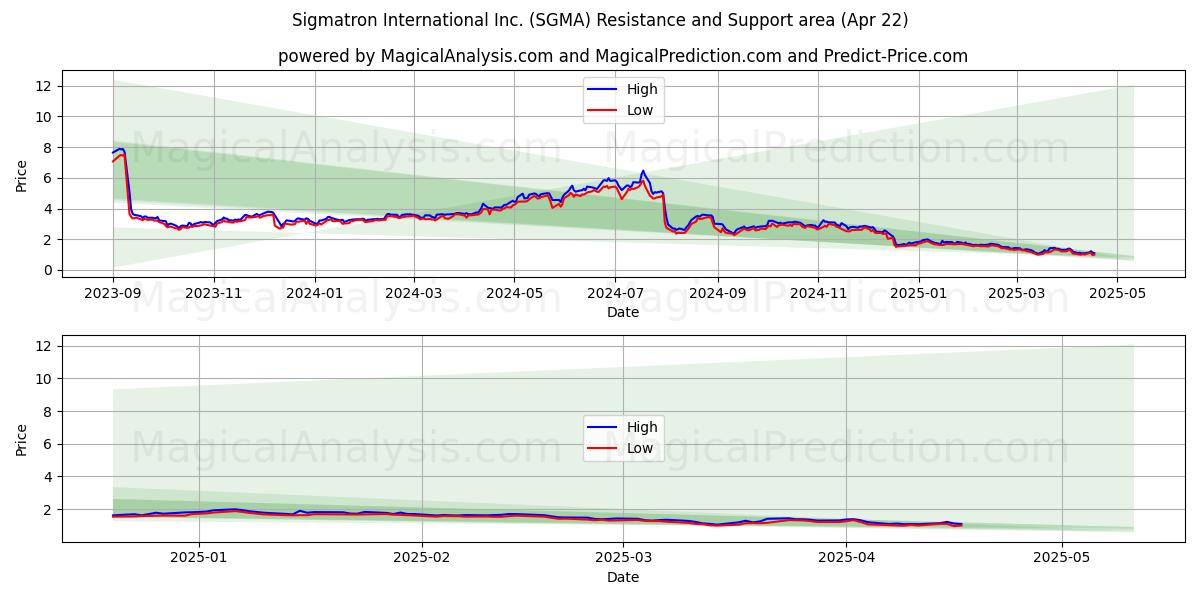Click the 2025-05 x-axis label in top chart

[x=1117, y=294]
